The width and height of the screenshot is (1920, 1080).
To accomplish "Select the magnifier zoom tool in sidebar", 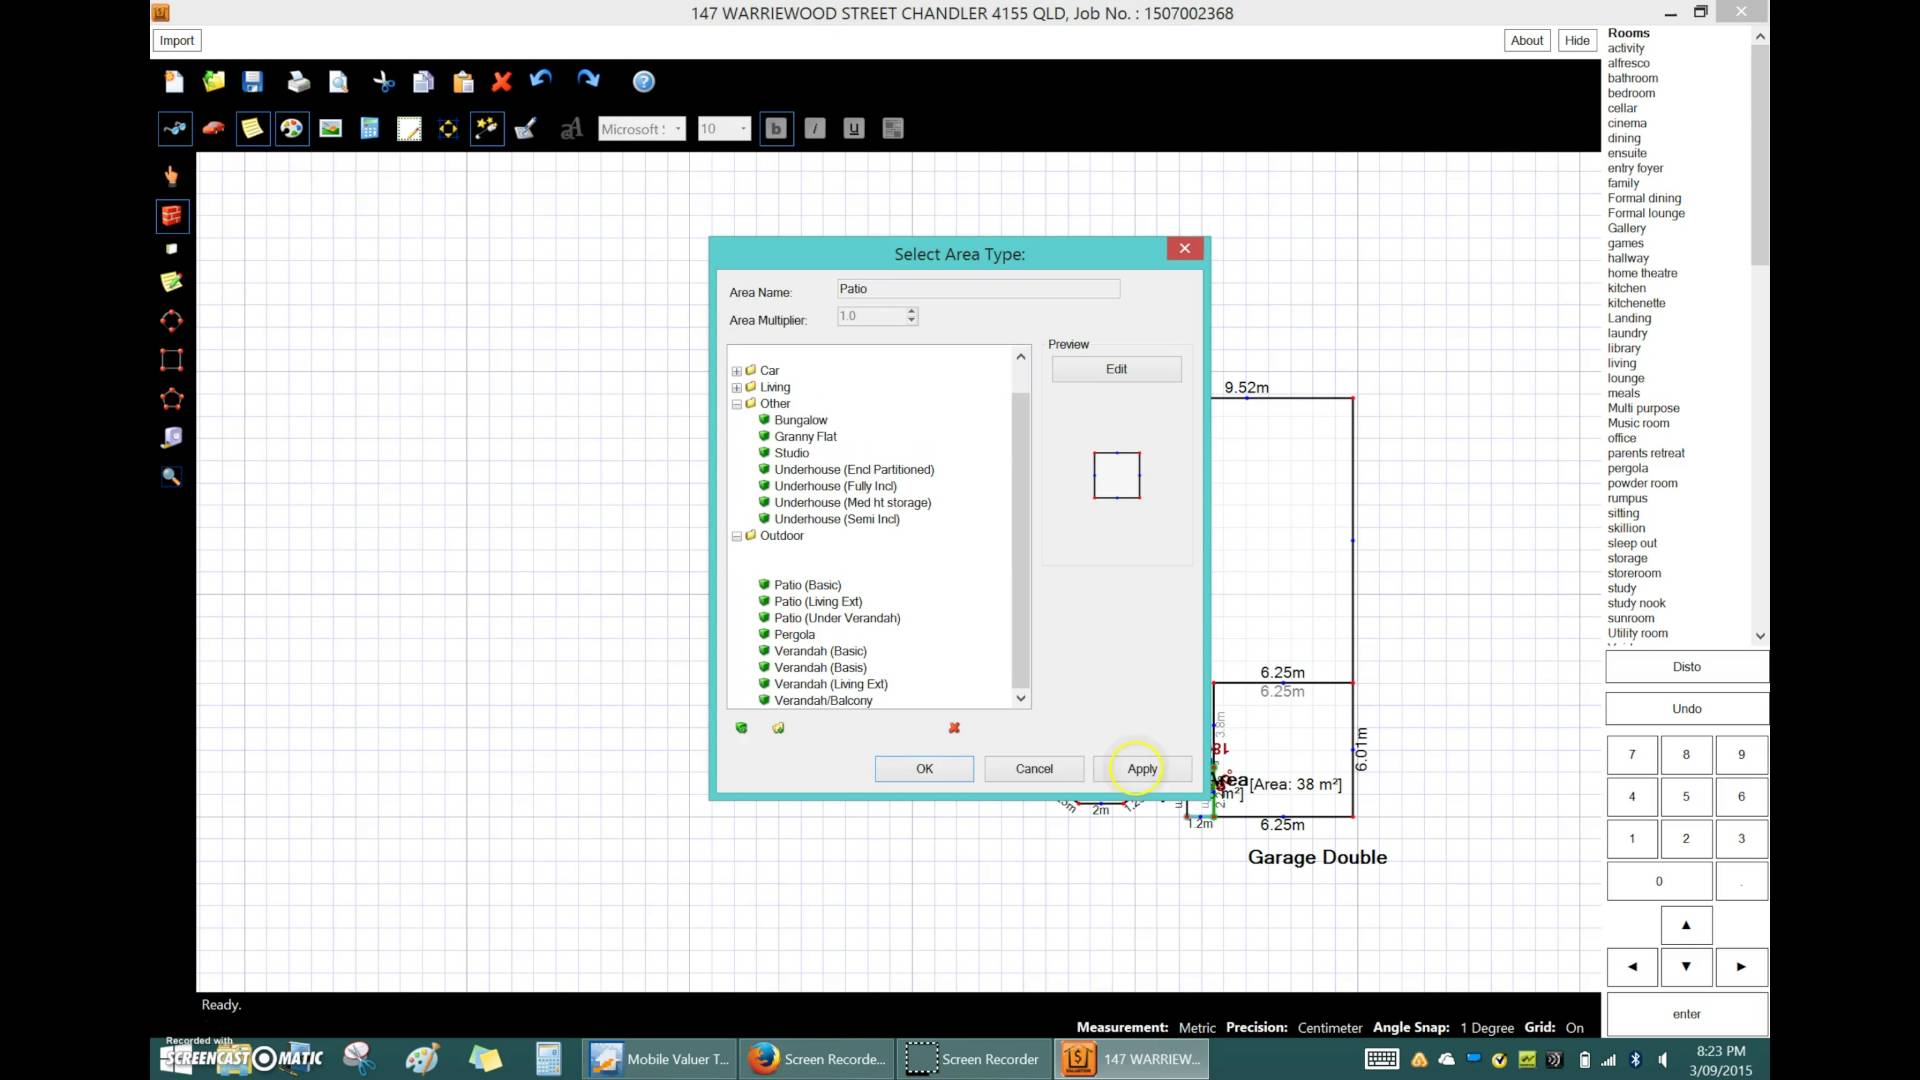I will [x=172, y=477].
